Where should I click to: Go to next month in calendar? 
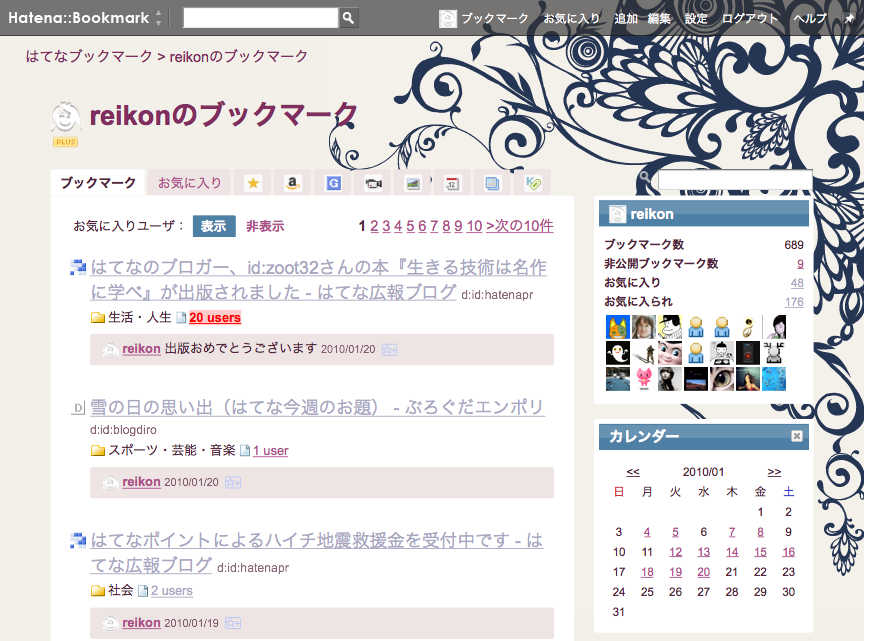(x=774, y=472)
